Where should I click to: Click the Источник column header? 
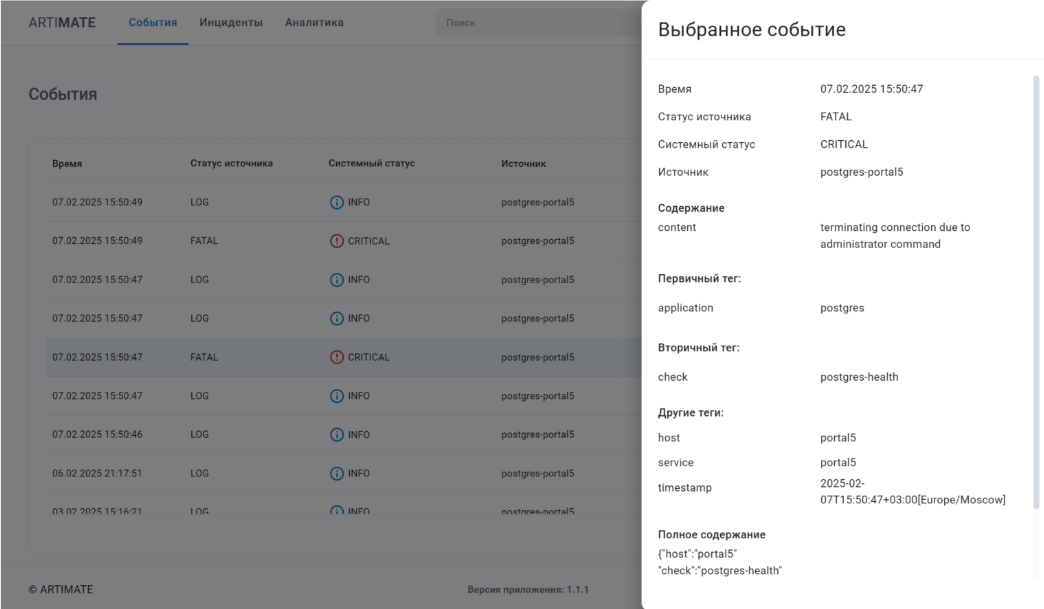pos(523,164)
